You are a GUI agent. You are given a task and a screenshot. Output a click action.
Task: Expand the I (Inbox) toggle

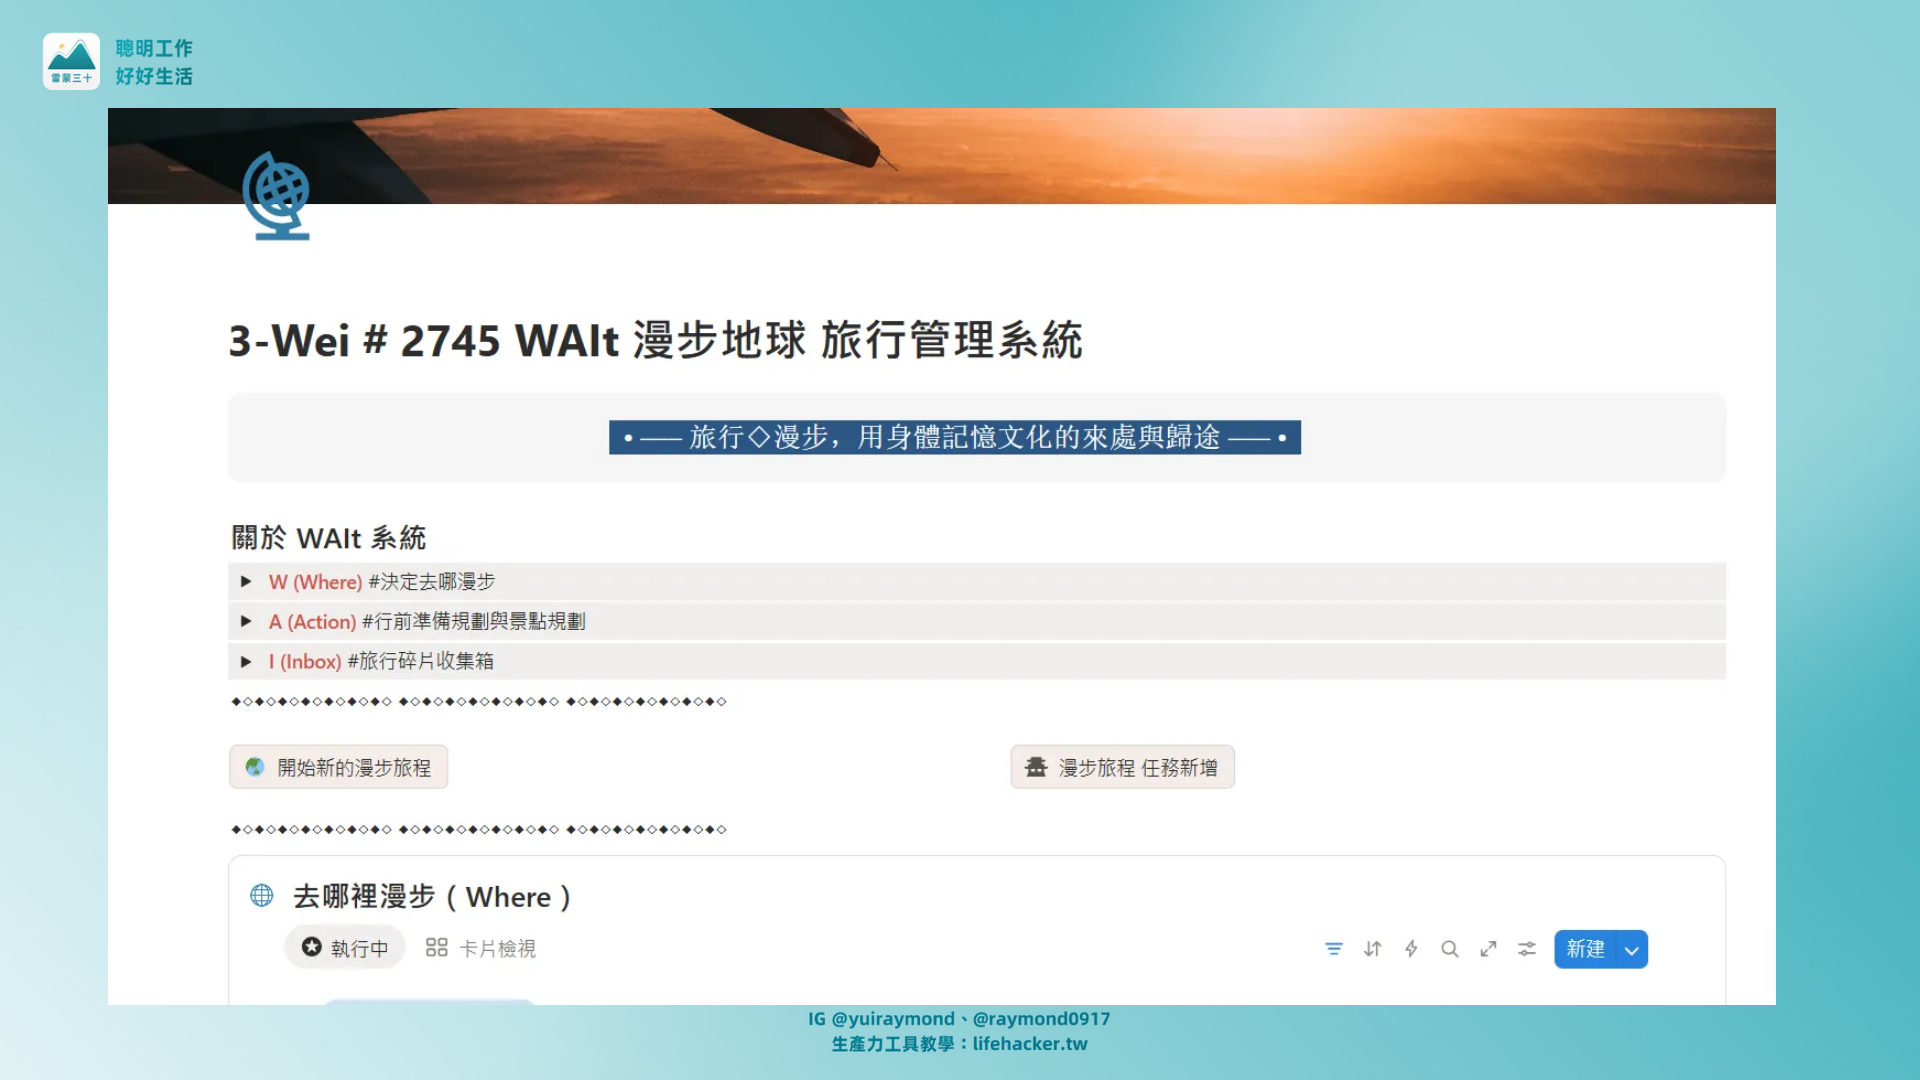(x=246, y=661)
